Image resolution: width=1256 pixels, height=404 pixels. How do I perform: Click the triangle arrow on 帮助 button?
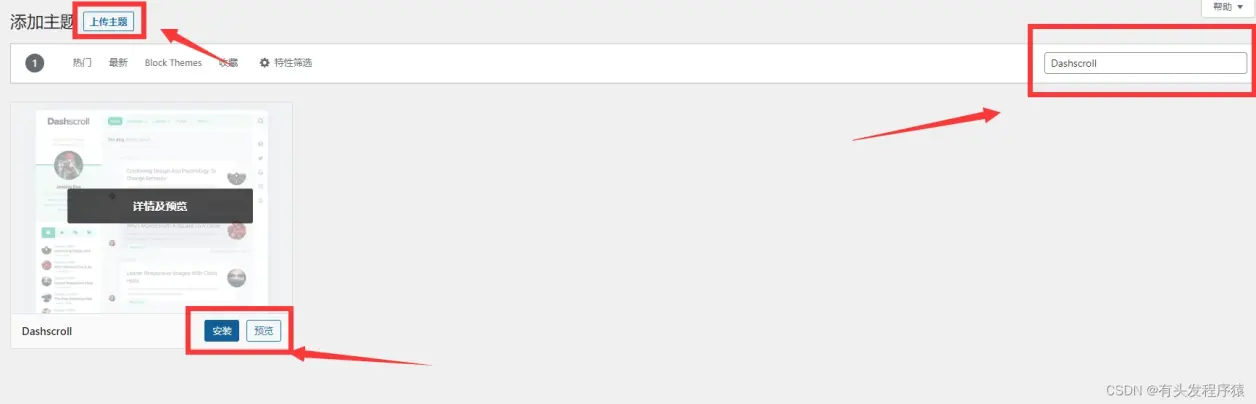click(1240, 7)
